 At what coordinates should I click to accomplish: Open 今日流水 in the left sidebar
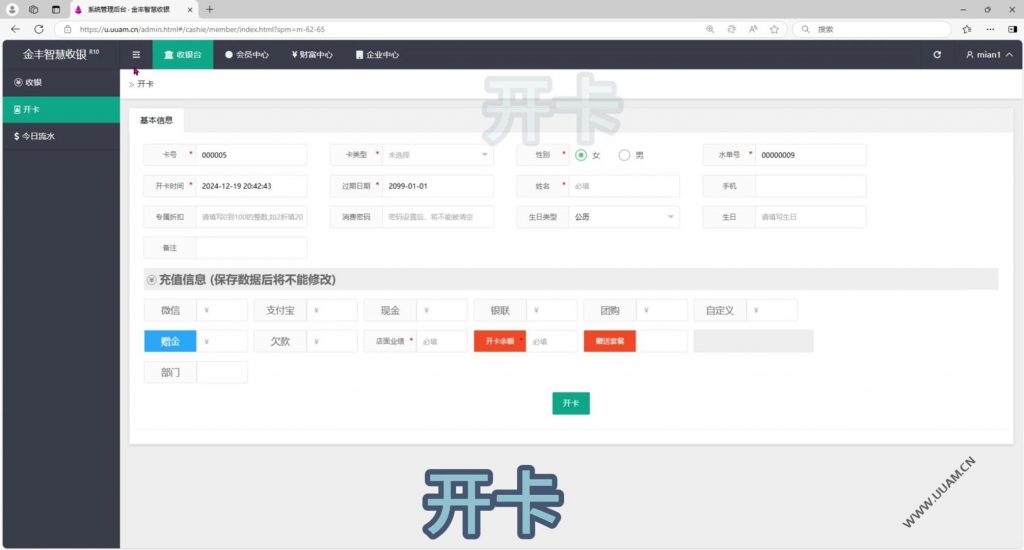[35, 135]
